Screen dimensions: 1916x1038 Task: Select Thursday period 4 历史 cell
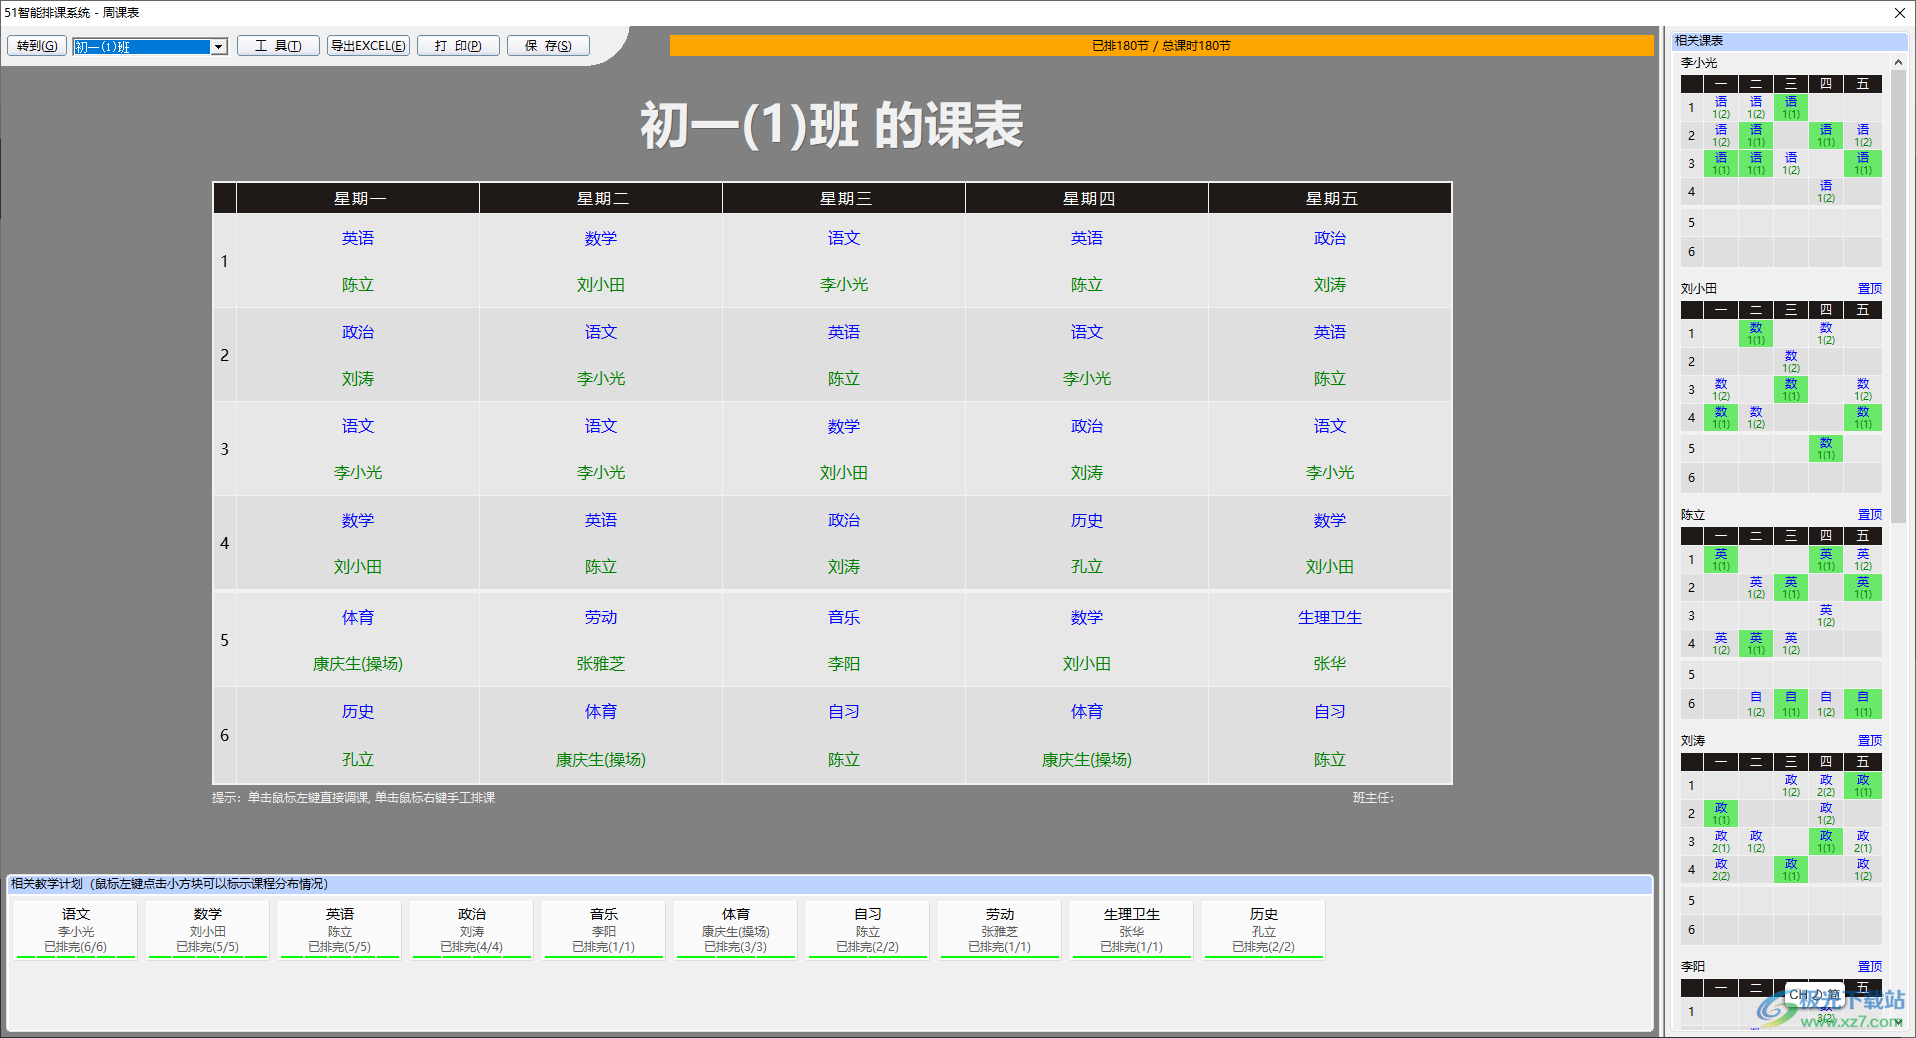(1087, 543)
